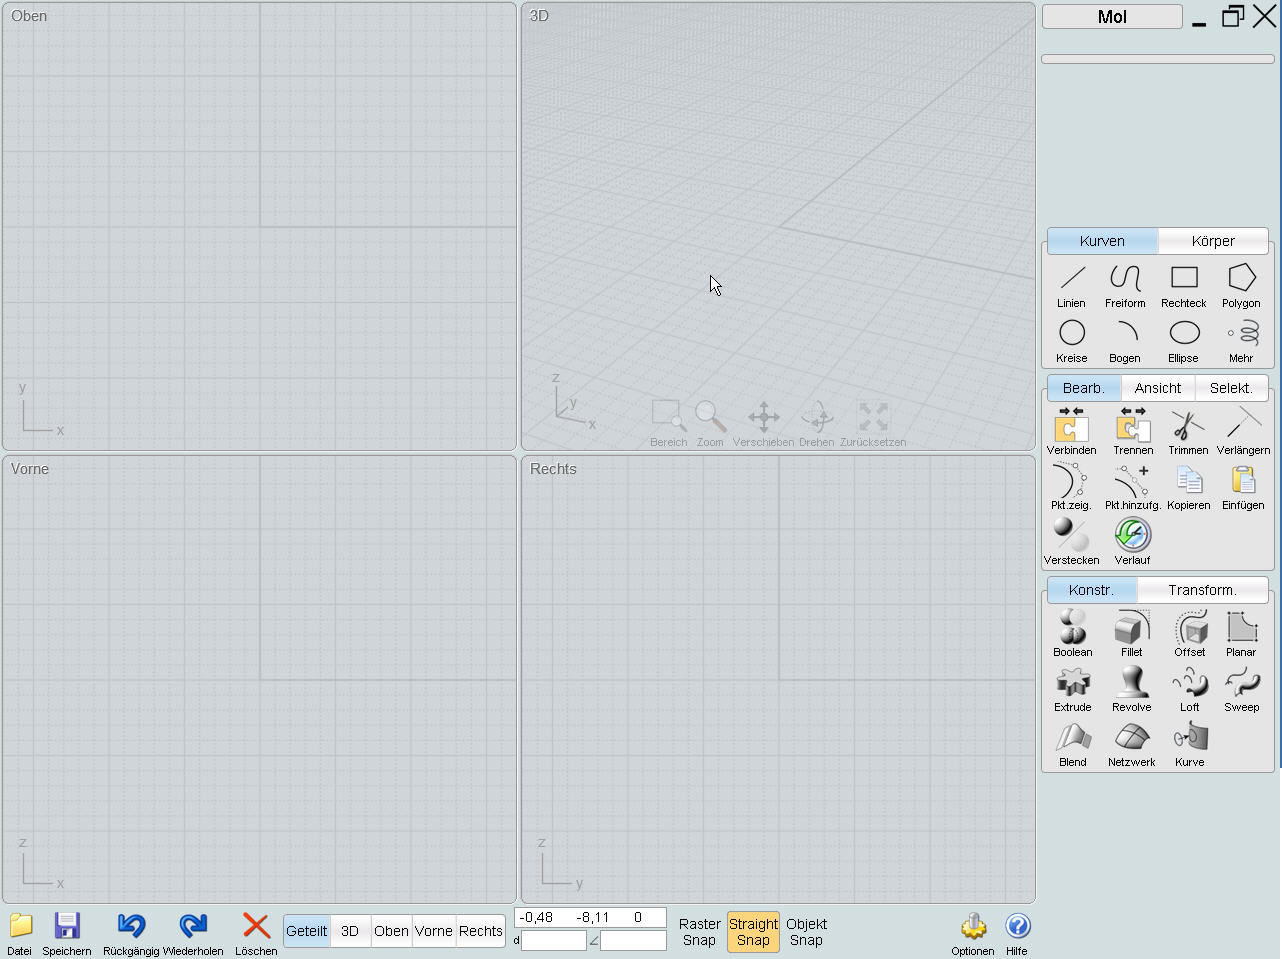Click Zurücksetzen to reset the view
Screen dimensions: 1282x959
873,424
